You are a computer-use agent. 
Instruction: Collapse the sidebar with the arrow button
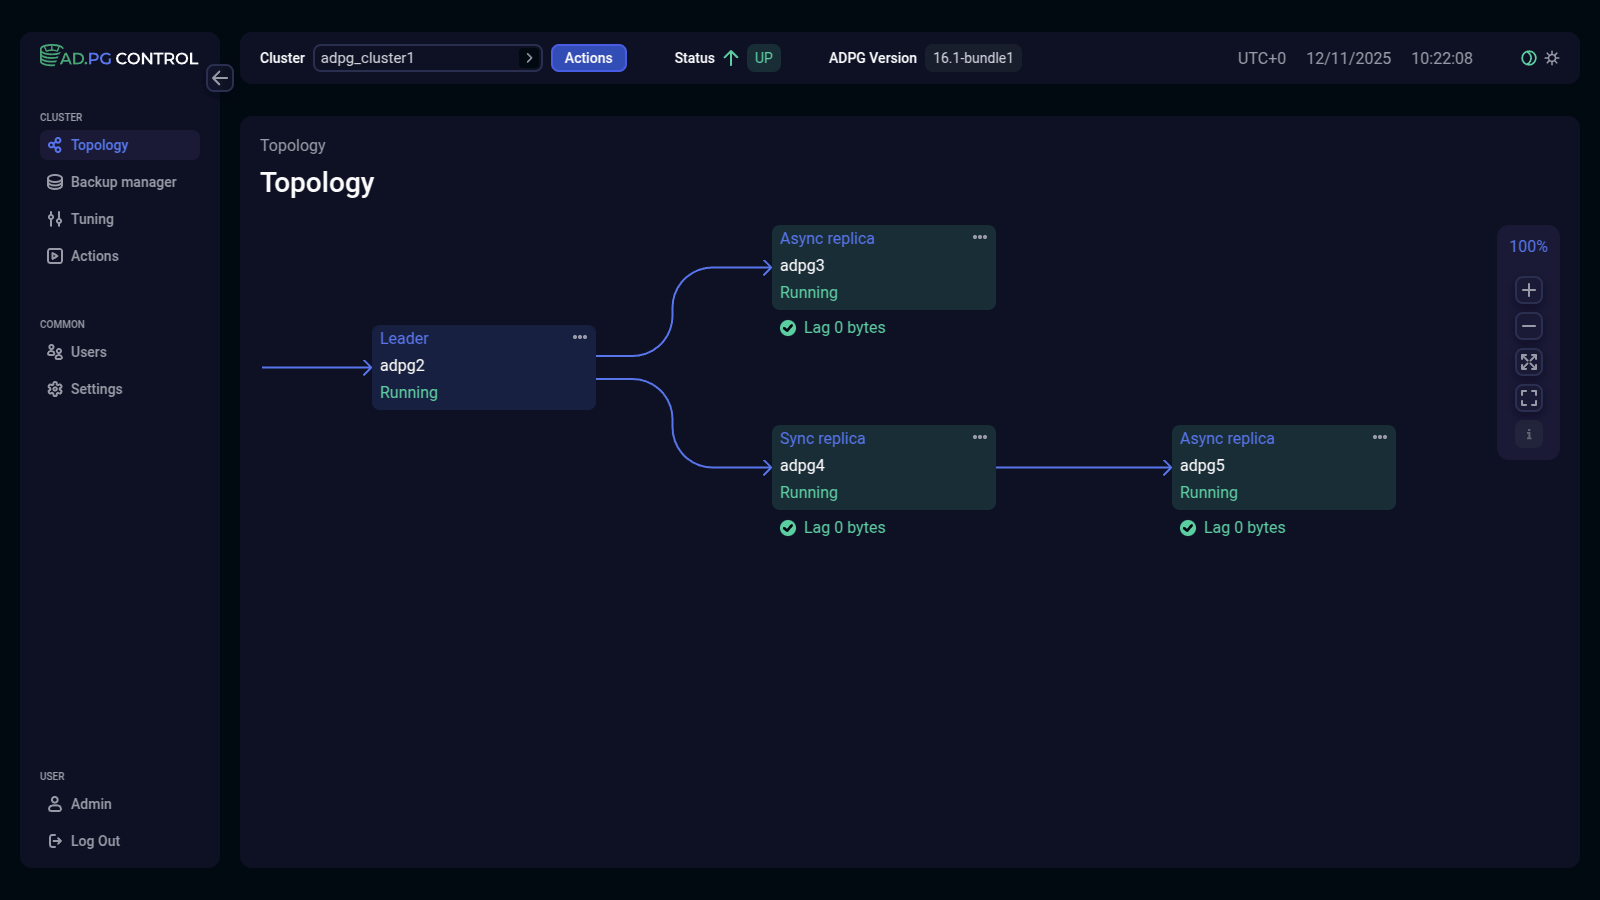coord(220,78)
